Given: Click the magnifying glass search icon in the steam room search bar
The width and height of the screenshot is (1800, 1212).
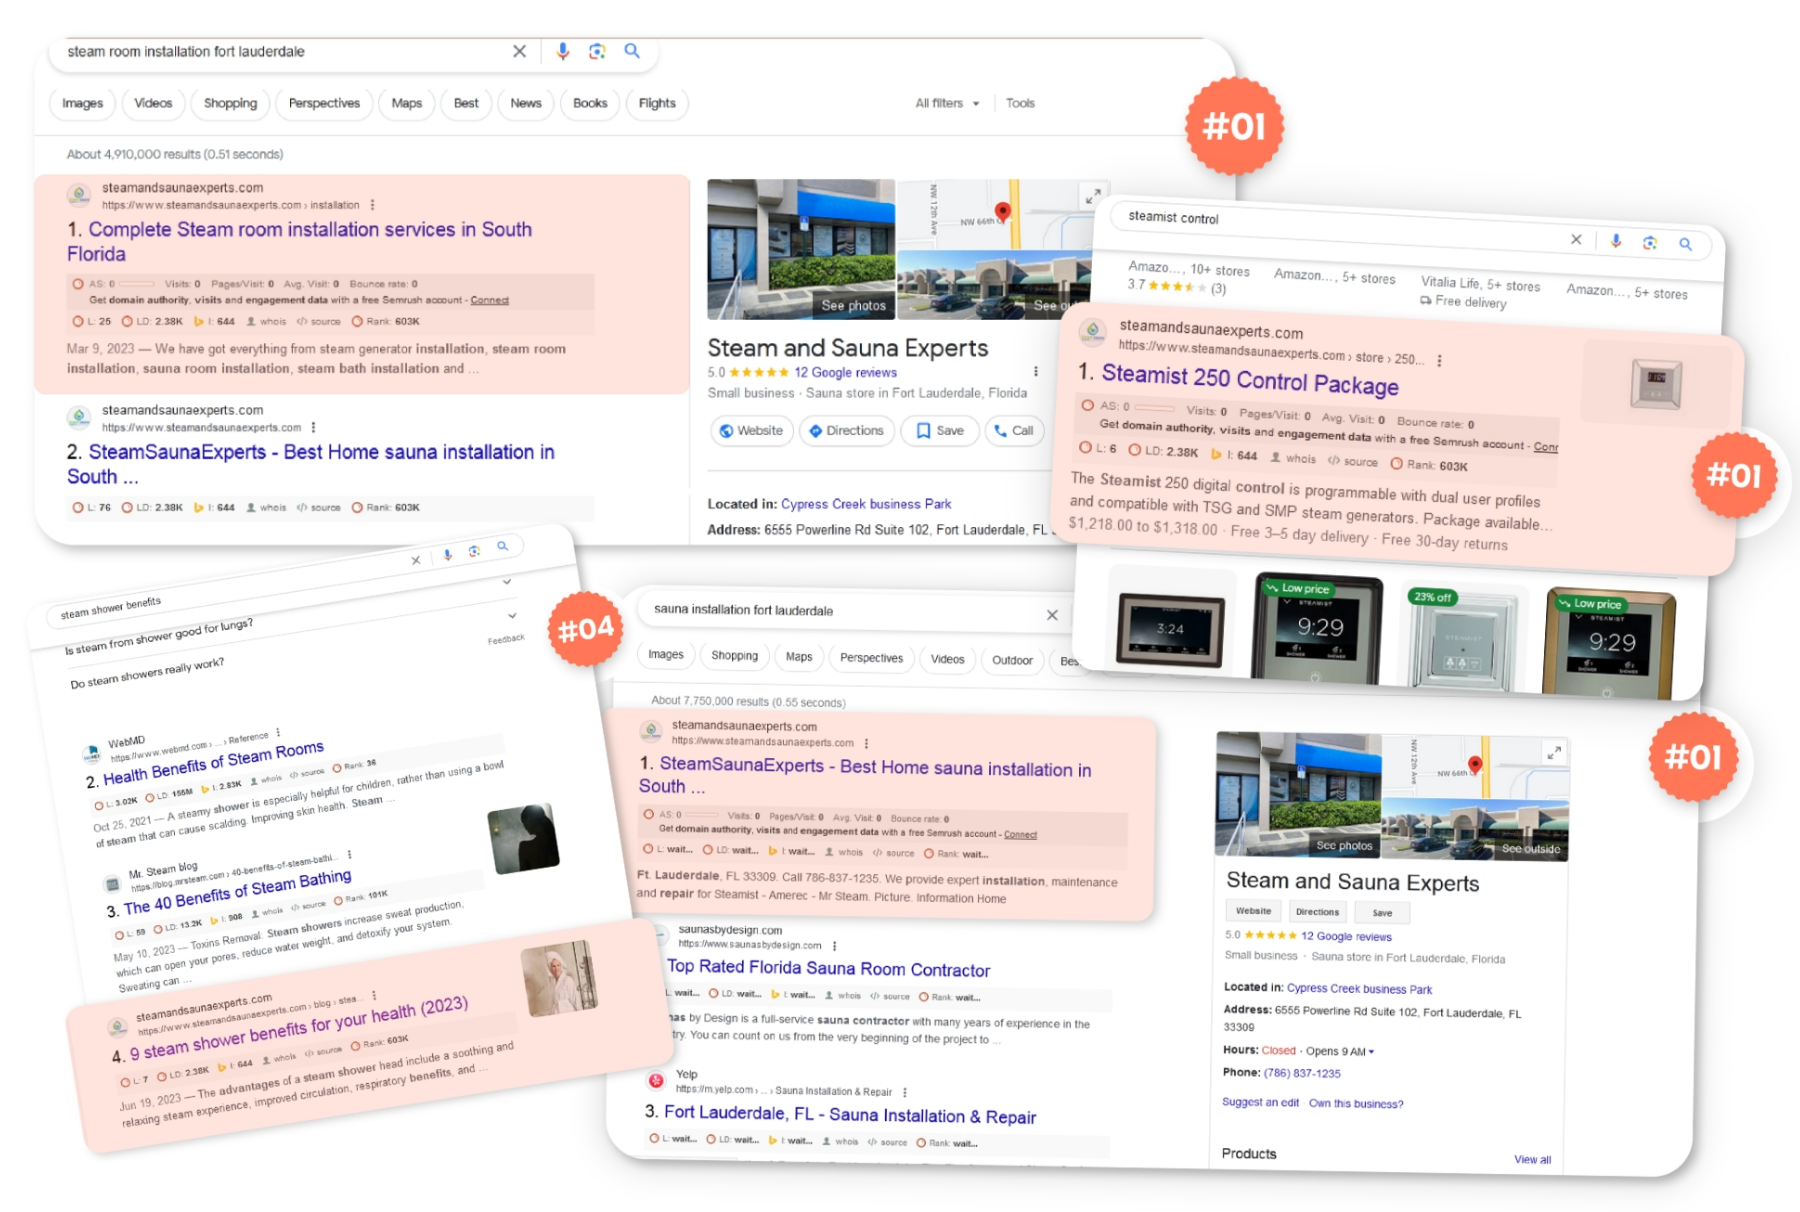Looking at the screenshot, I should click(x=632, y=51).
